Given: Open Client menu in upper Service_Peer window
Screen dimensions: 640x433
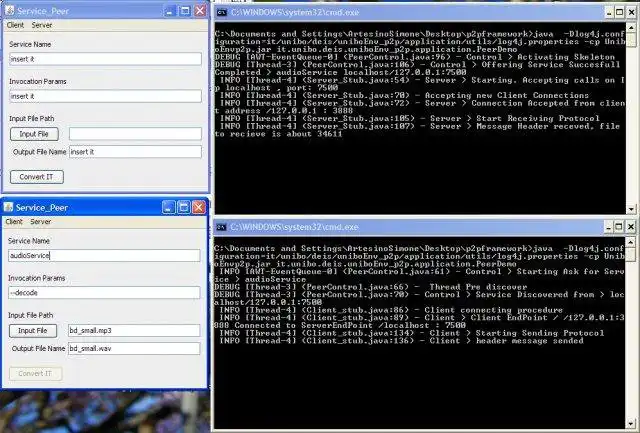Looking at the screenshot, I should click(15, 25).
